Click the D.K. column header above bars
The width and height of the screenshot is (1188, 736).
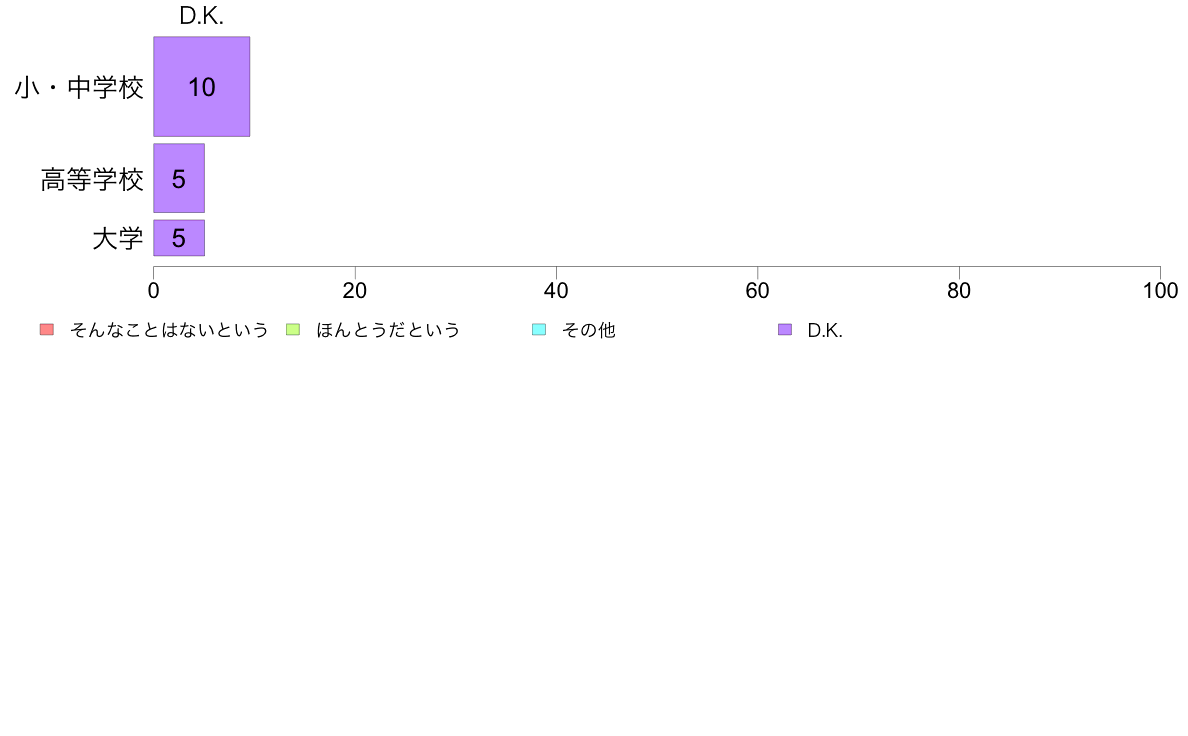point(202,16)
